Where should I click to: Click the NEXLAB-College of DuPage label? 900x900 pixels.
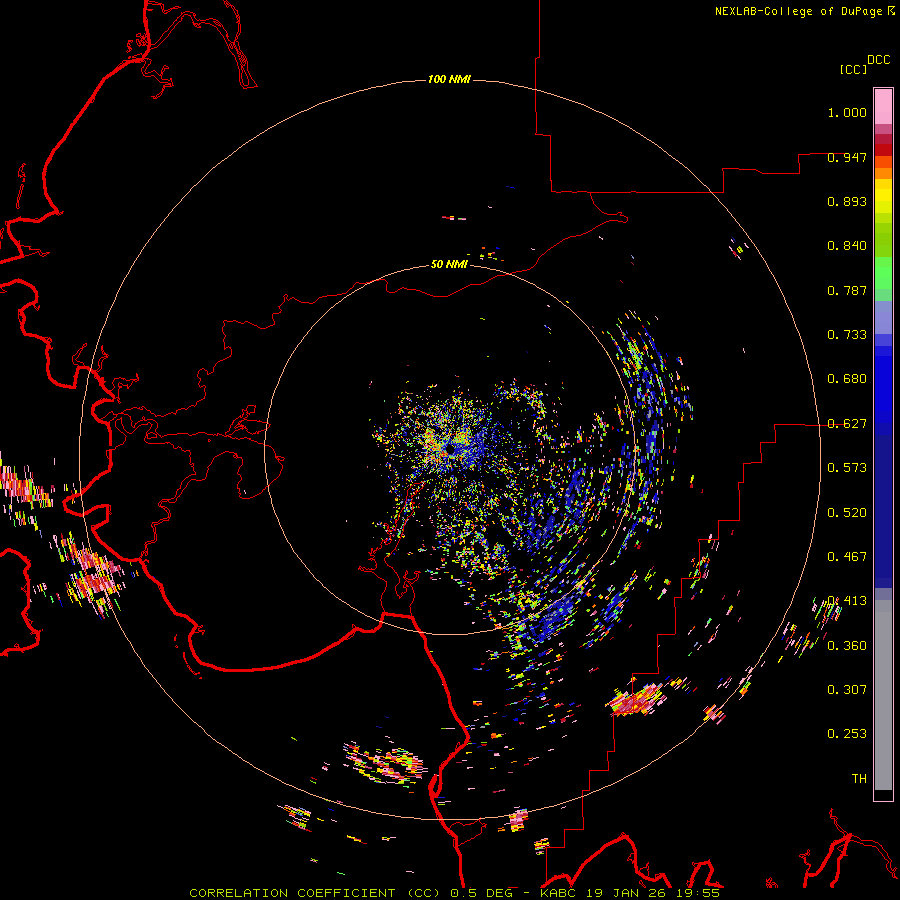pyautogui.click(x=798, y=11)
